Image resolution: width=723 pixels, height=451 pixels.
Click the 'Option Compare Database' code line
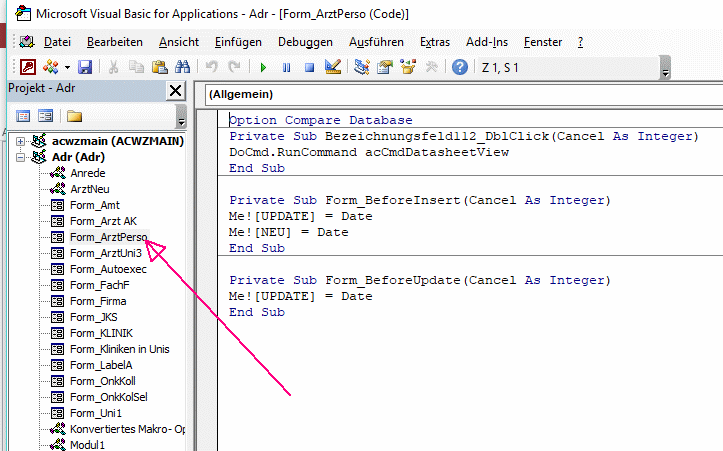tap(321, 120)
